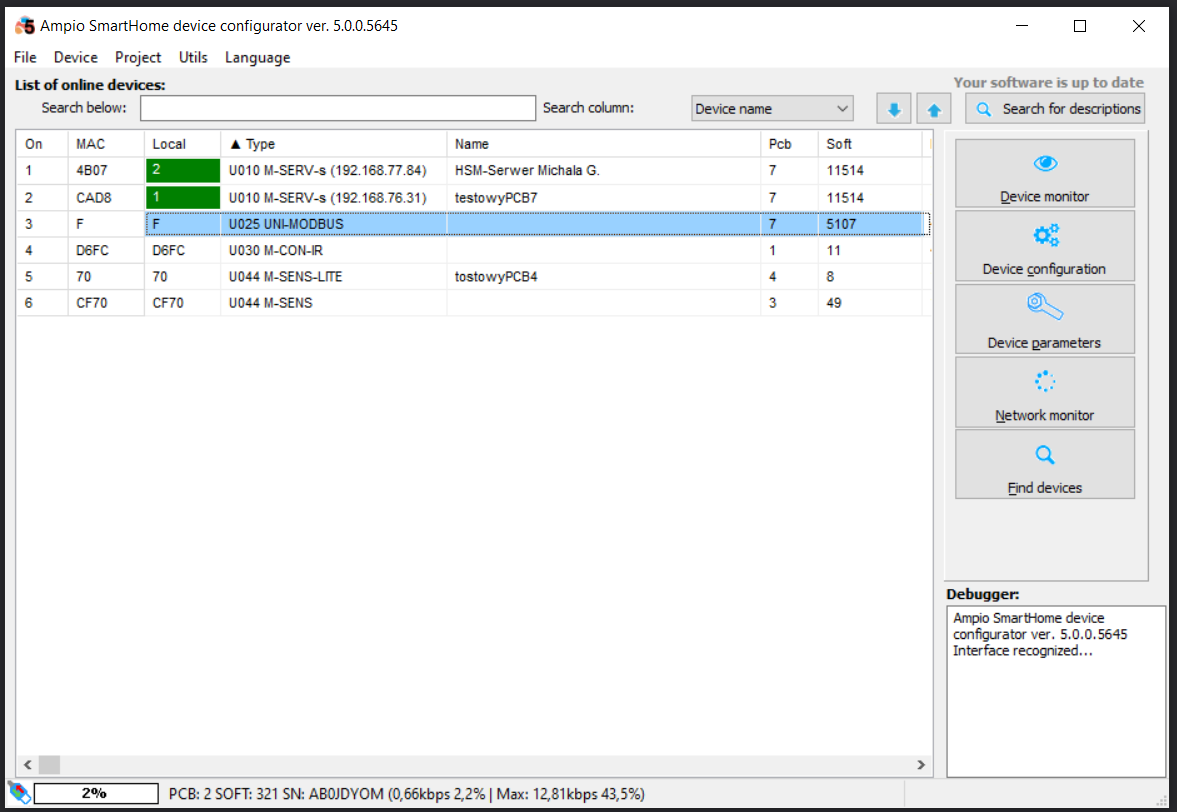This screenshot has height=812, width=1177.
Task: Click the MAC column header
Action: pyautogui.click(x=106, y=144)
